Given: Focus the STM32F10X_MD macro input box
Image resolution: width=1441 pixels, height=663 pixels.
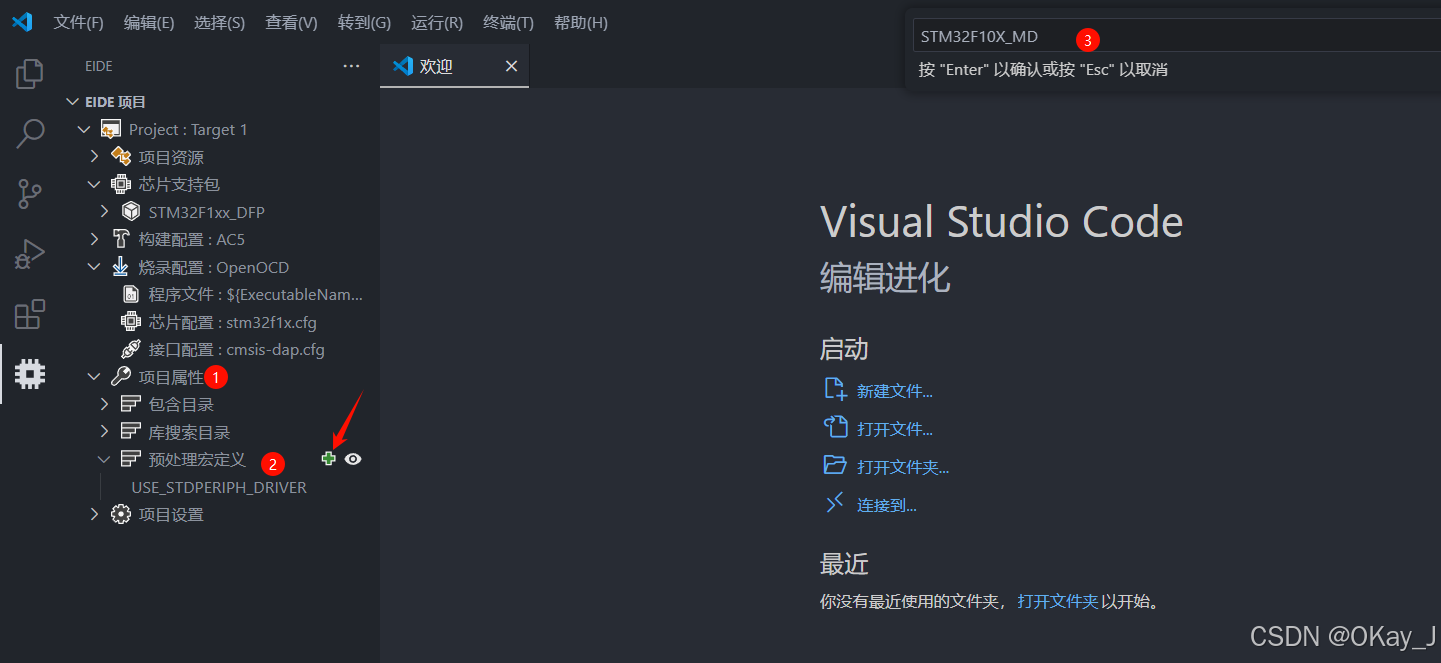Looking at the screenshot, I should (1176, 37).
